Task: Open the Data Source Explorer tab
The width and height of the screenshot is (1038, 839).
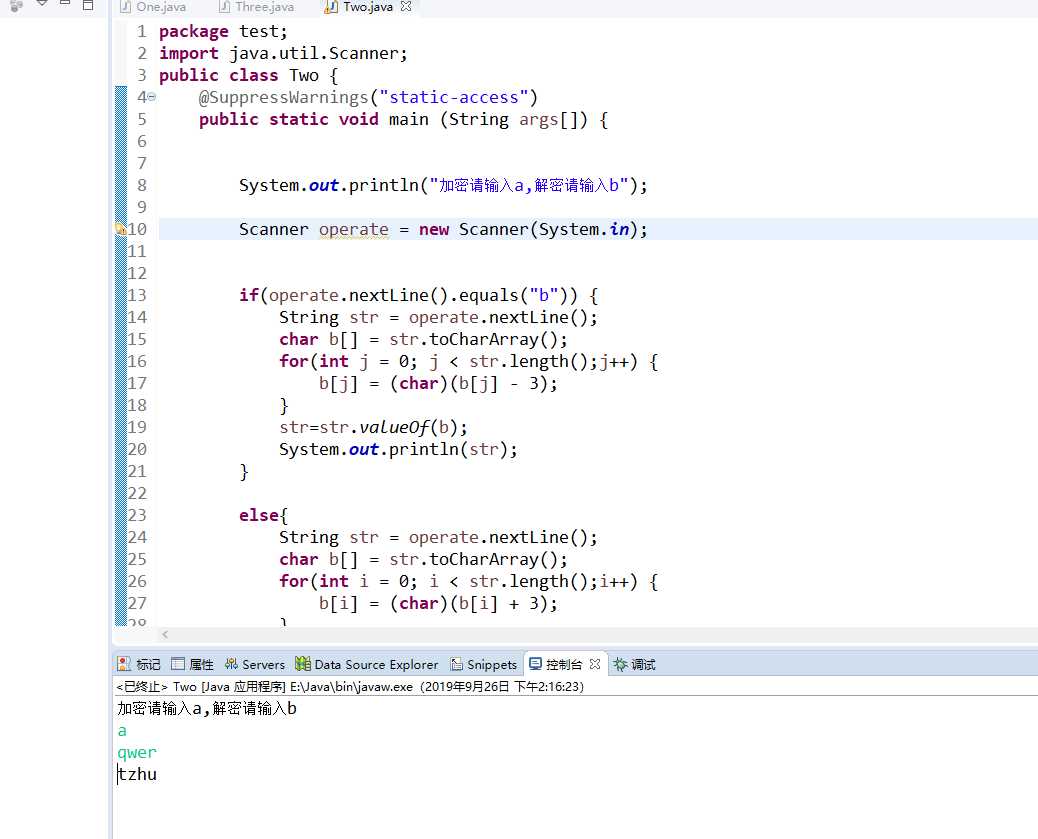Action: tap(367, 664)
